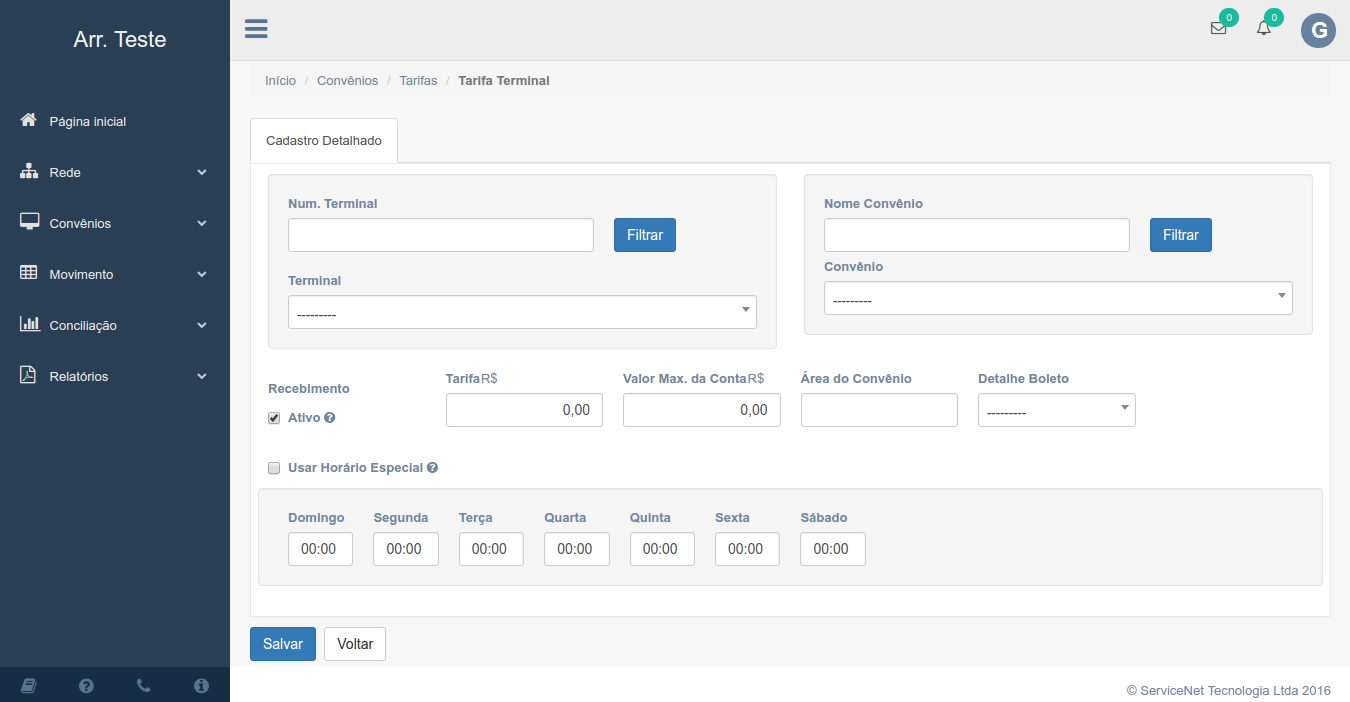Click the Salvar button
Image resolution: width=1350 pixels, height=702 pixels.
click(283, 644)
